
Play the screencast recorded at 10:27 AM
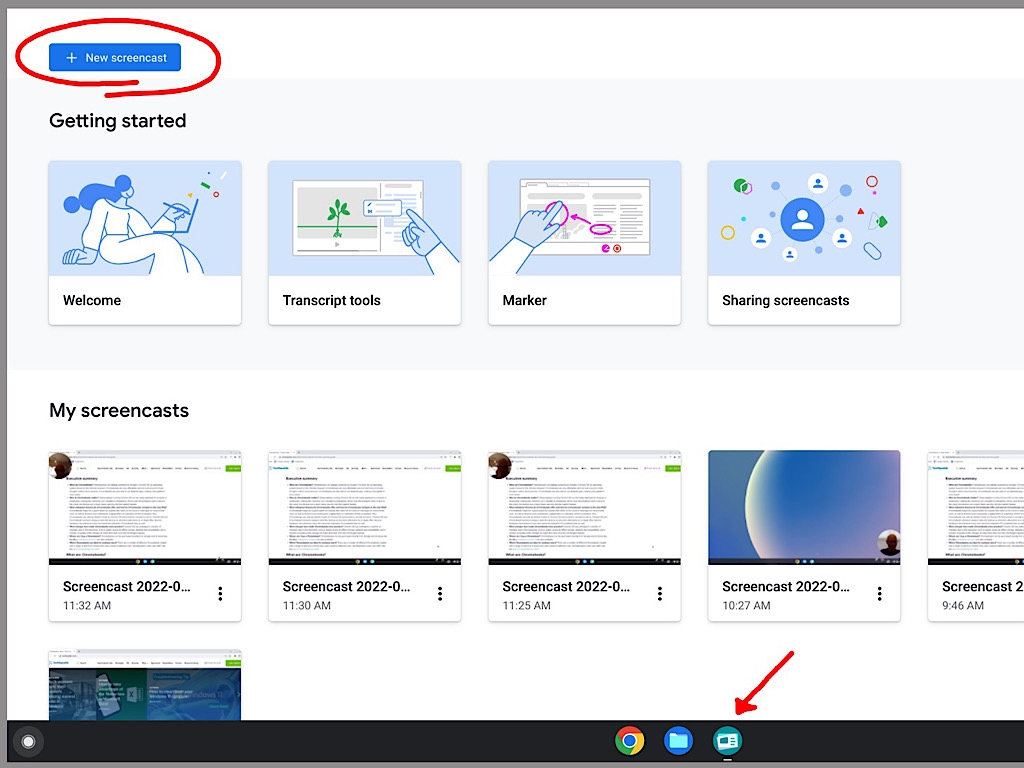pyautogui.click(x=804, y=506)
